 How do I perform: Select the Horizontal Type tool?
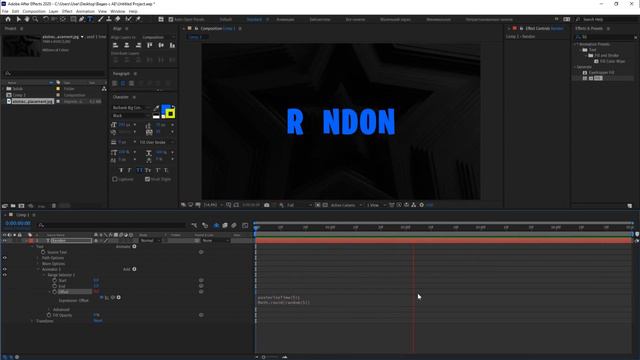[x=90, y=19]
